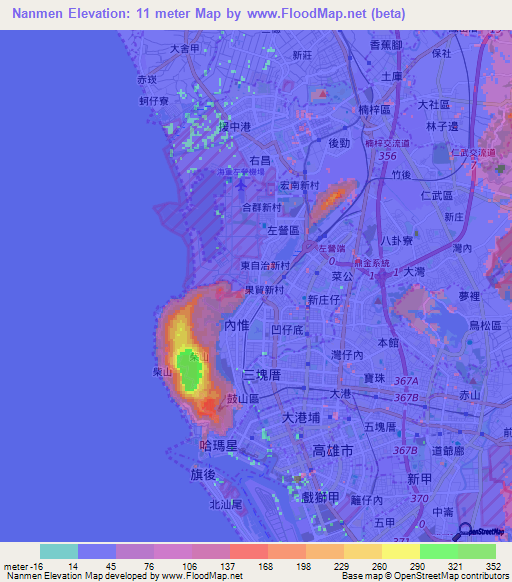Click the 左營區 district label
Image resolution: width=512 pixels, height=582 pixels.
283,230
